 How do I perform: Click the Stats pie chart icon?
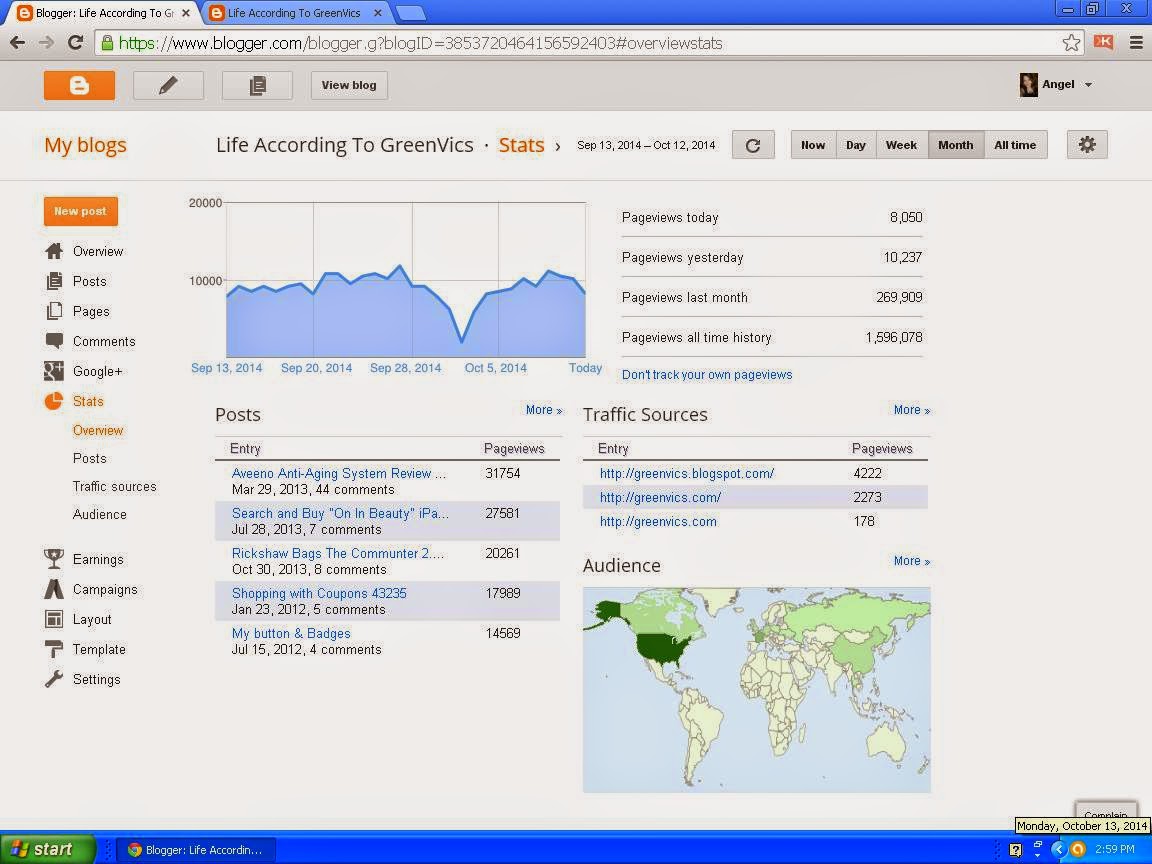click(54, 401)
